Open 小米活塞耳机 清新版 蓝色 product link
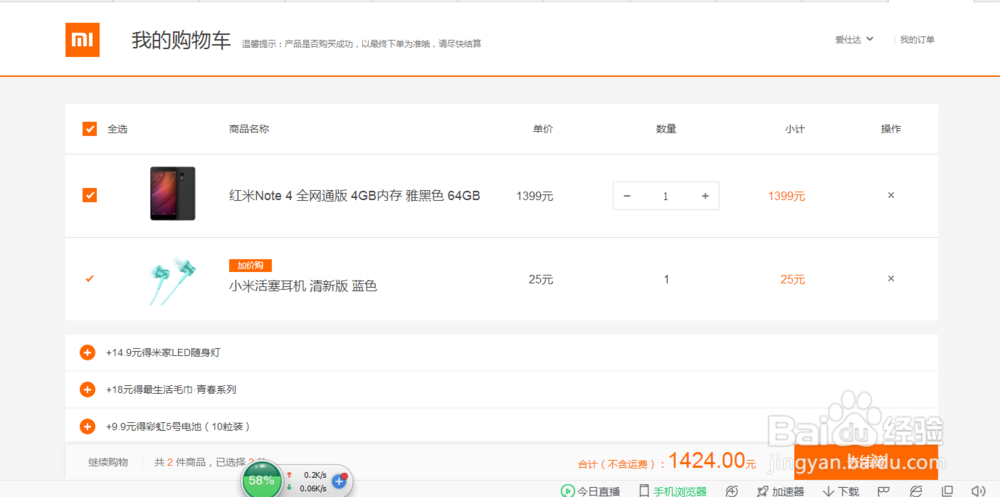1000x497 pixels. click(303, 286)
